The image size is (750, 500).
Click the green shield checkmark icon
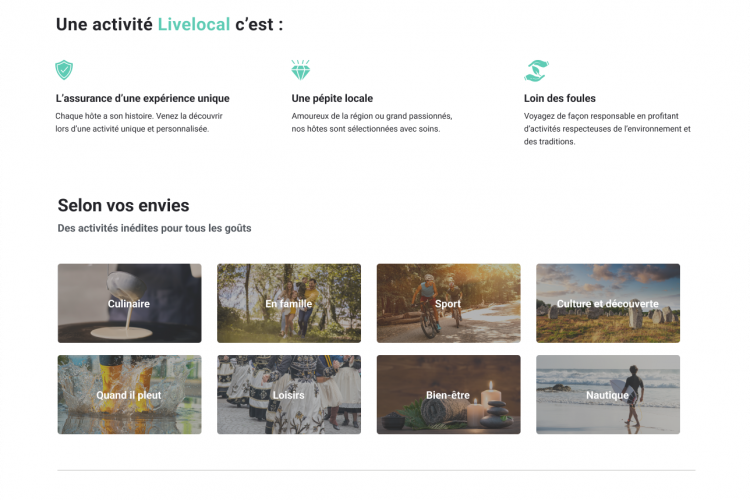[x=64, y=70]
